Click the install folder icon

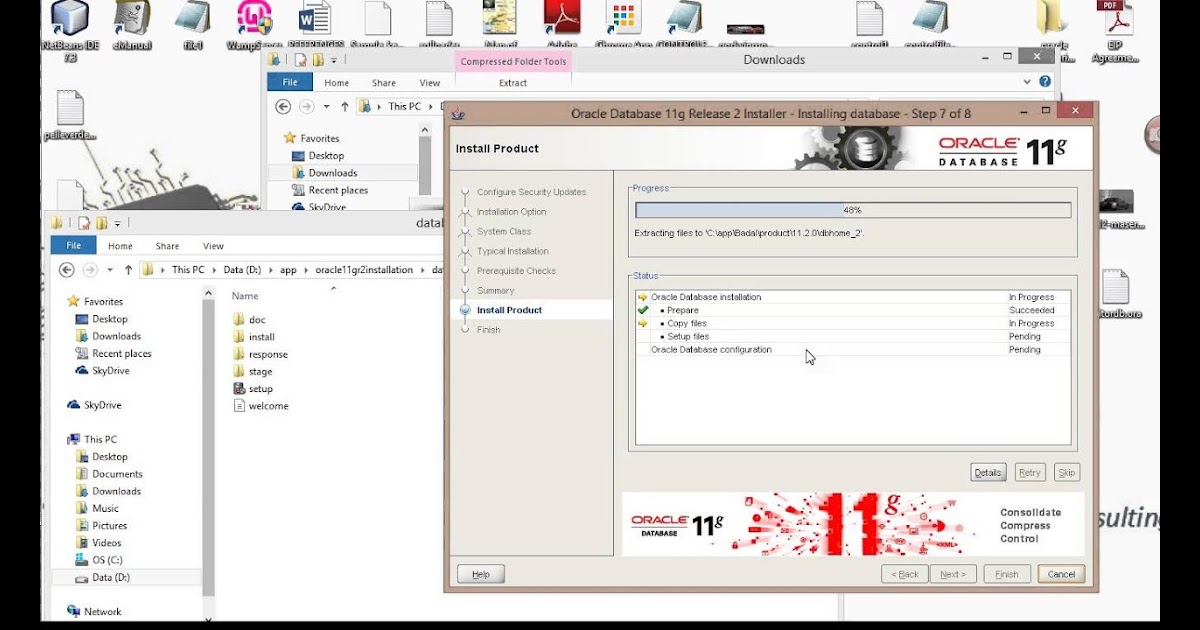pos(239,337)
